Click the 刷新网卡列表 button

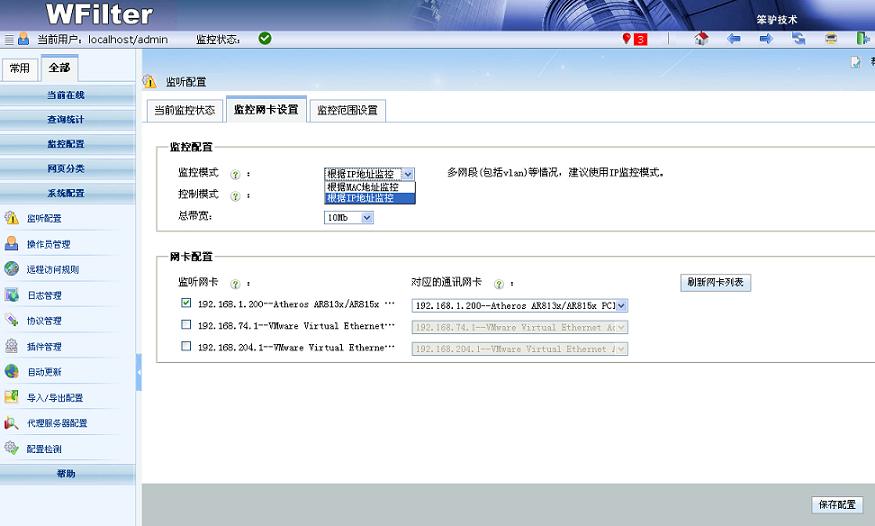(x=715, y=283)
